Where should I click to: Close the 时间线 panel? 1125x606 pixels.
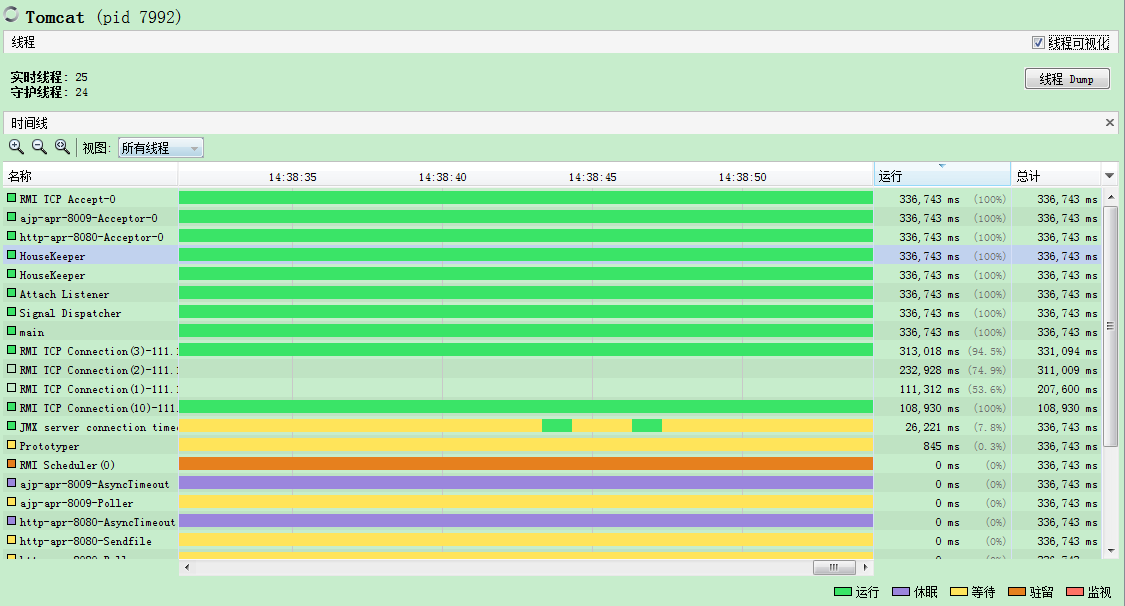pos(1109,123)
